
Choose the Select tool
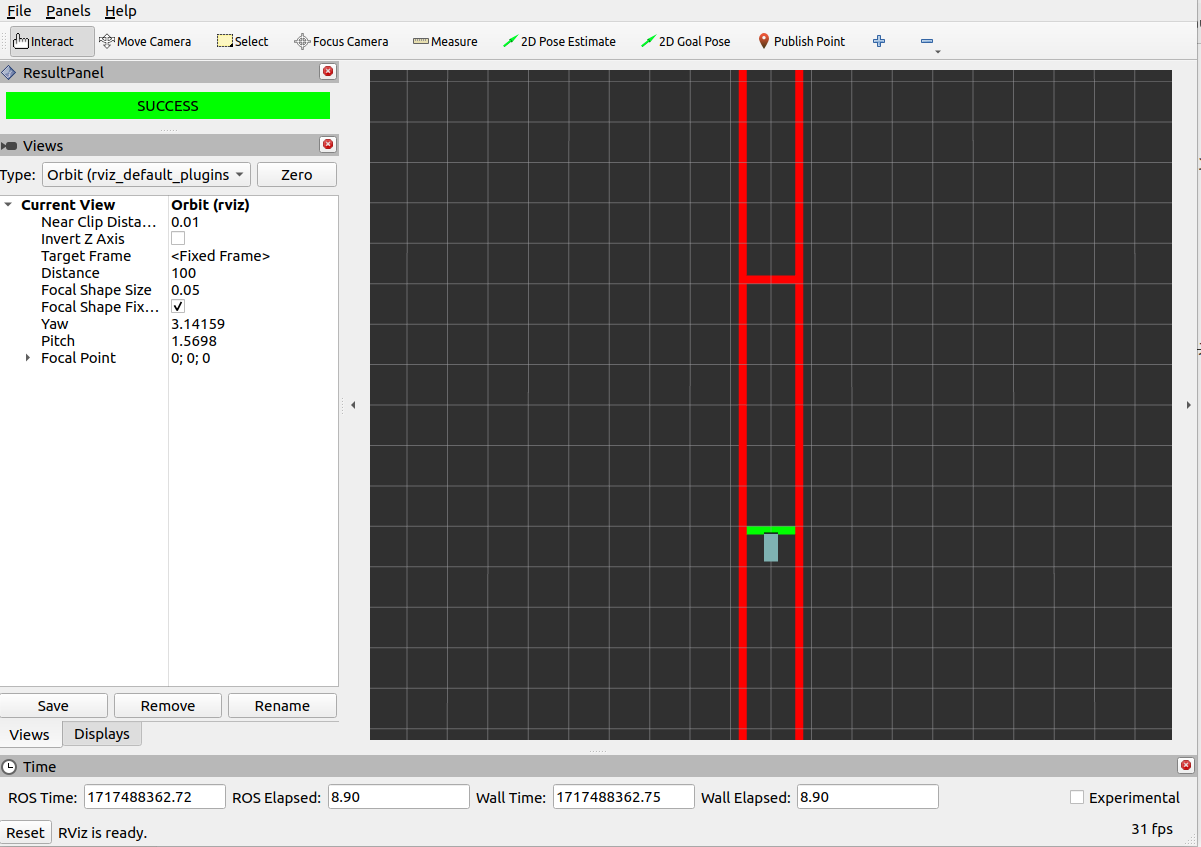click(x=242, y=41)
